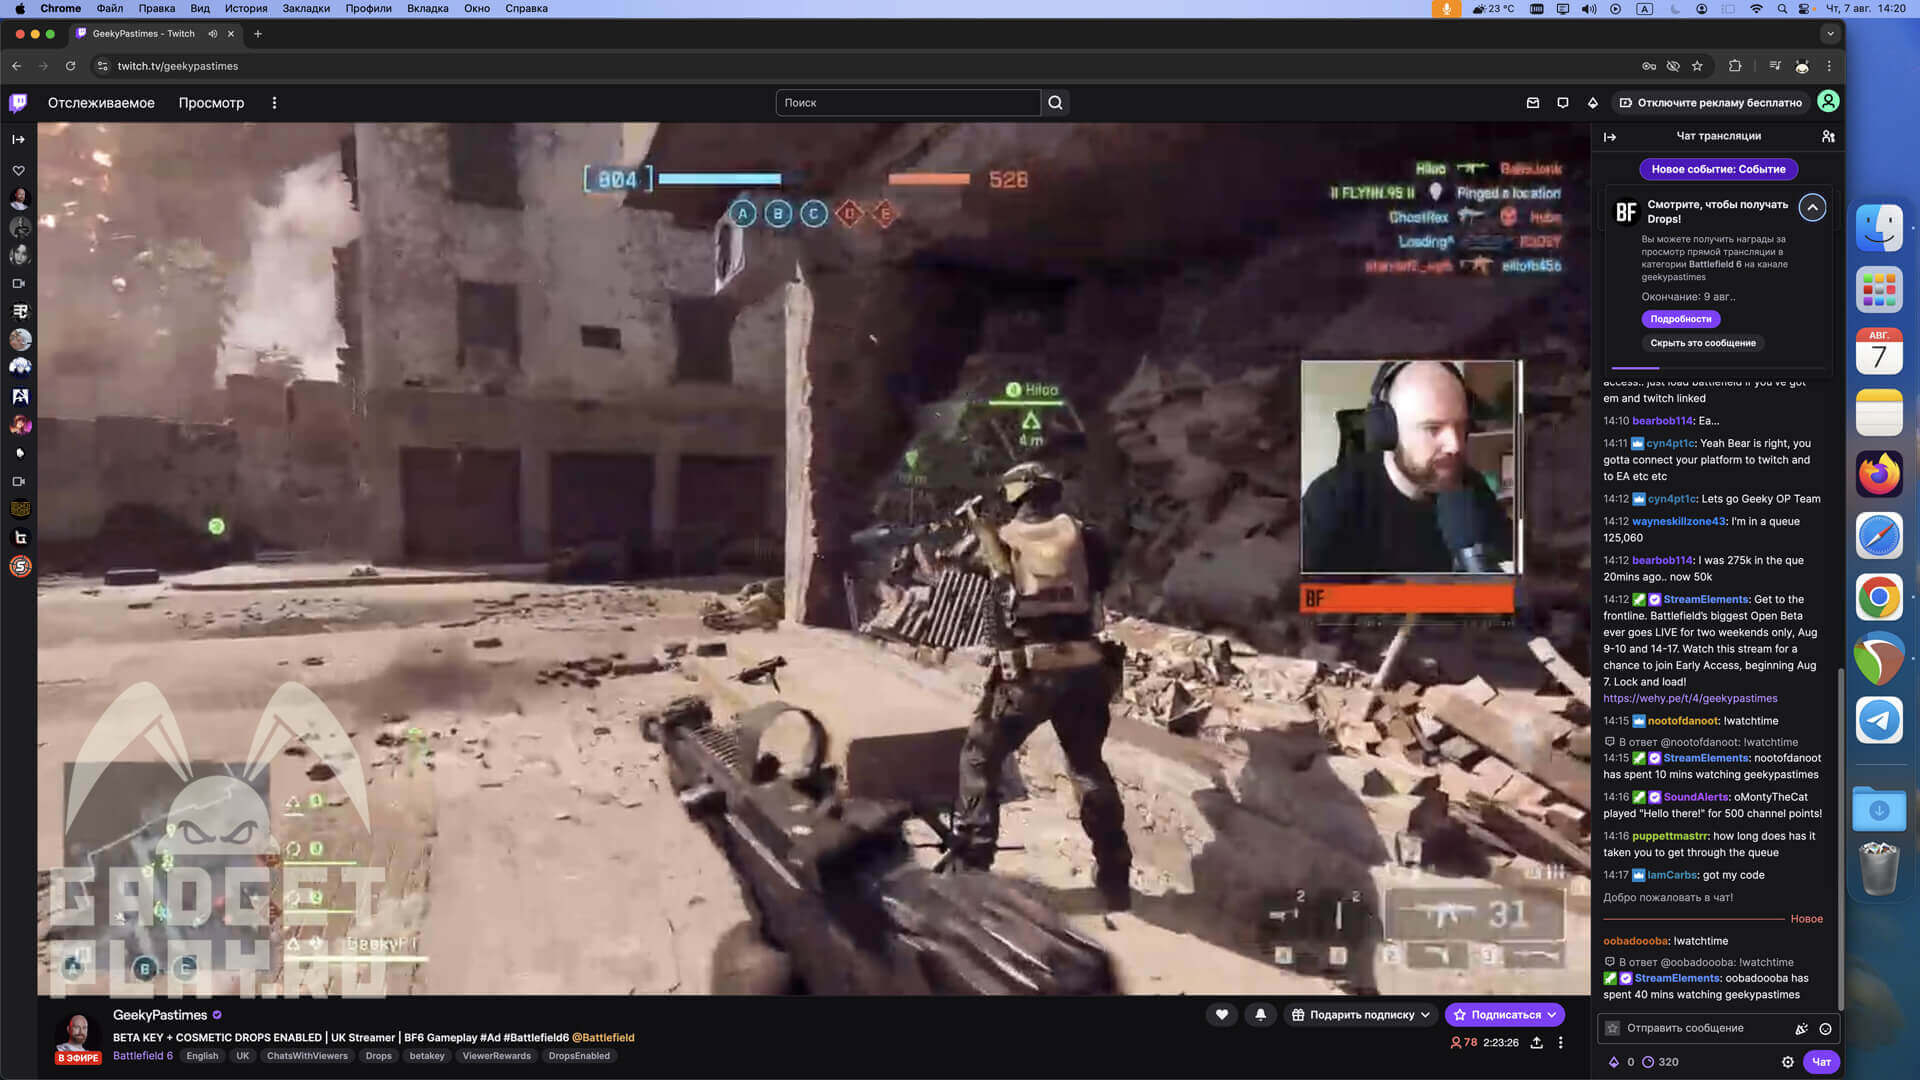Open a new browser tab
Image resolution: width=1920 pixels, height=1080 pixels.
[258, 33]
